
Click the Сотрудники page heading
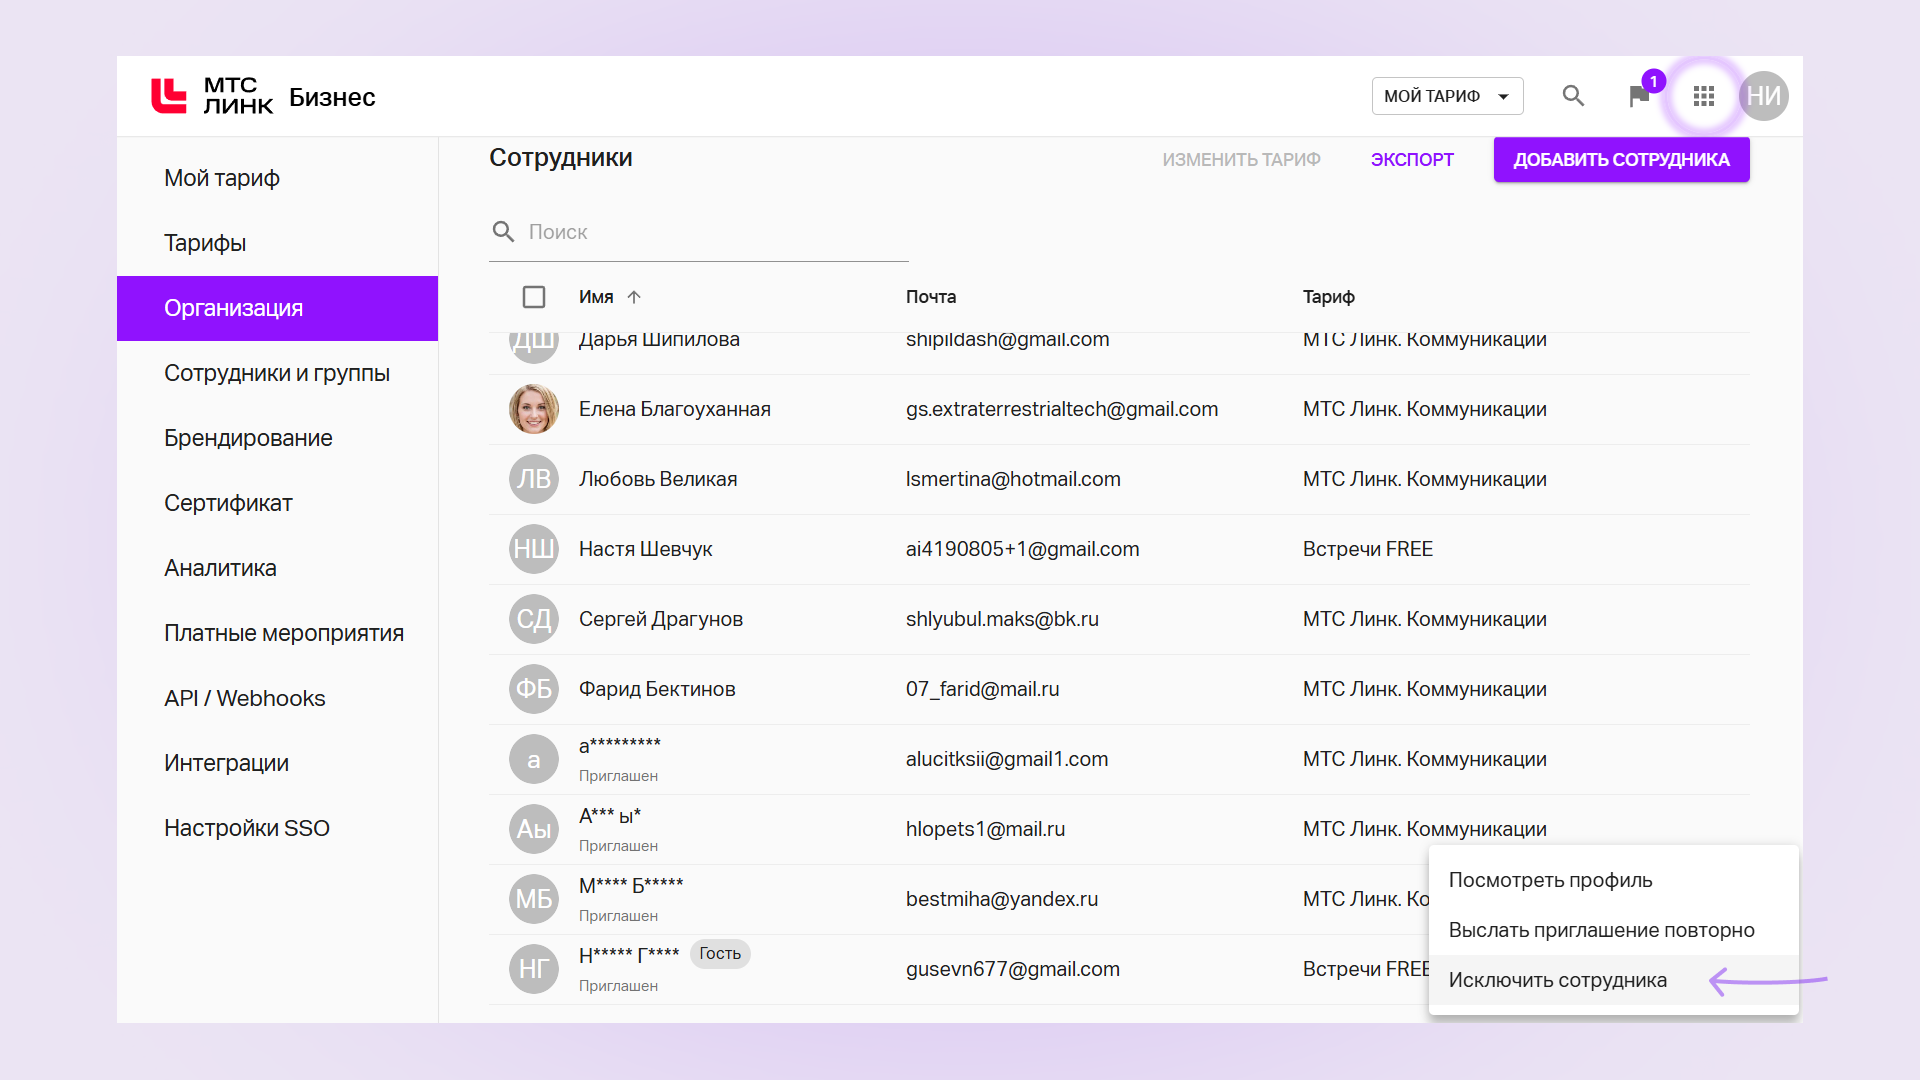(561, 157)
